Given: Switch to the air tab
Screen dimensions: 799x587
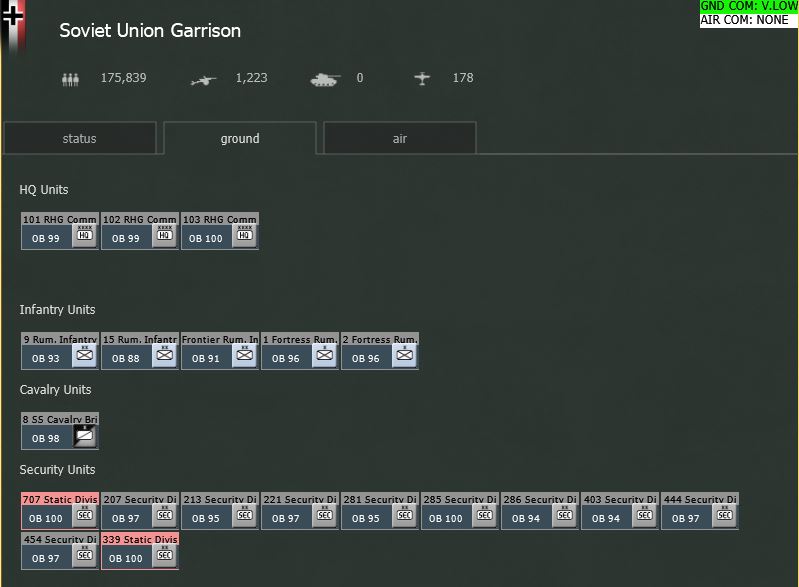Looking at the screenshot, I should point(400,138).
